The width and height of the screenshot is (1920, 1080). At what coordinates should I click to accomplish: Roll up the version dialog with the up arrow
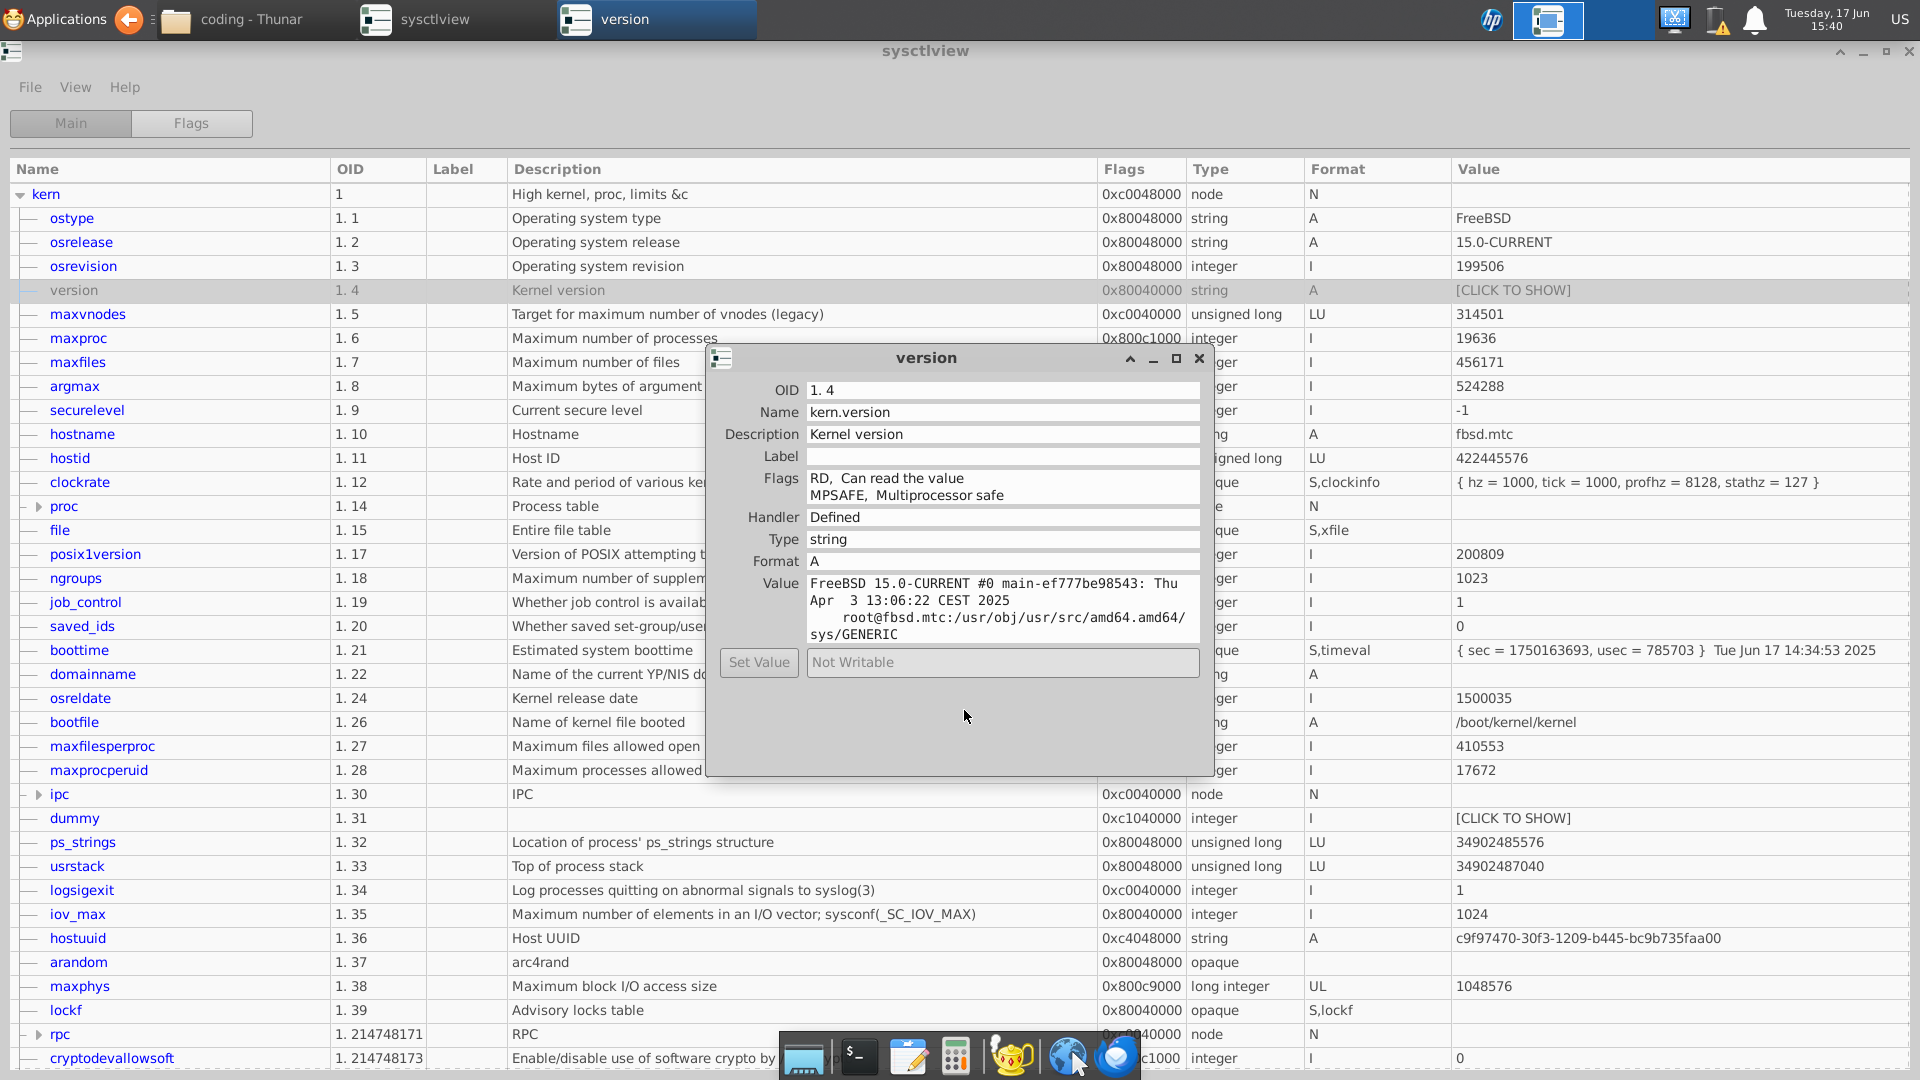pyautogui.click(x=1130, y=358)
